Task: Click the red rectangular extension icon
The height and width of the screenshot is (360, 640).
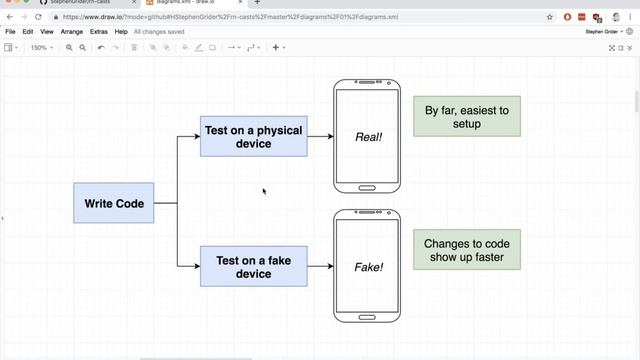Action: (582, 17)
